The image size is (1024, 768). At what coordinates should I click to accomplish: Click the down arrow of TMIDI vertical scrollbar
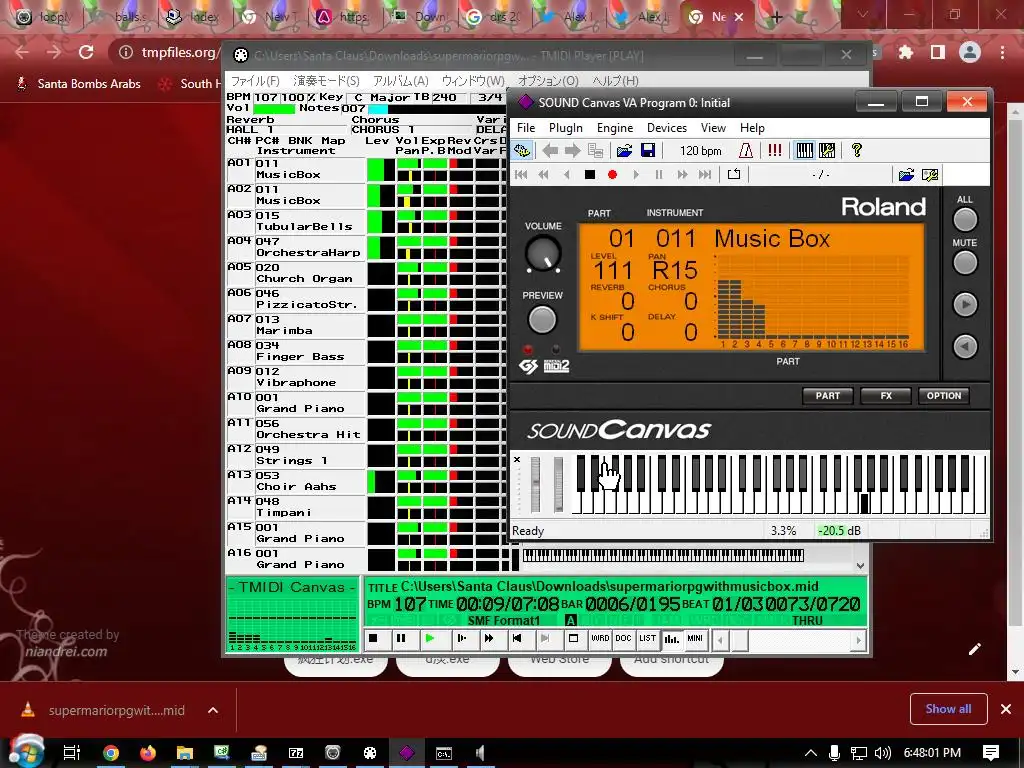pyautogui.click(x=861, y=566)
